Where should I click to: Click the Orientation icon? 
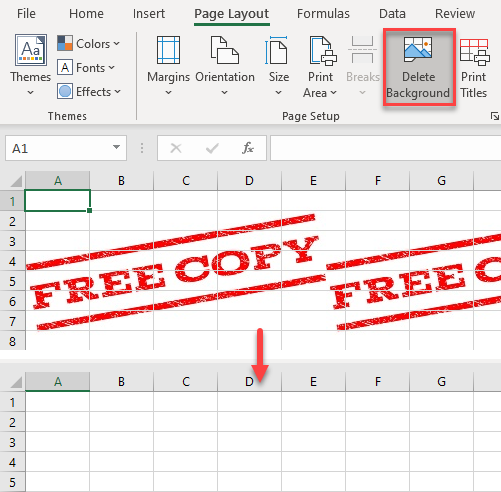(x=225, y=50)
